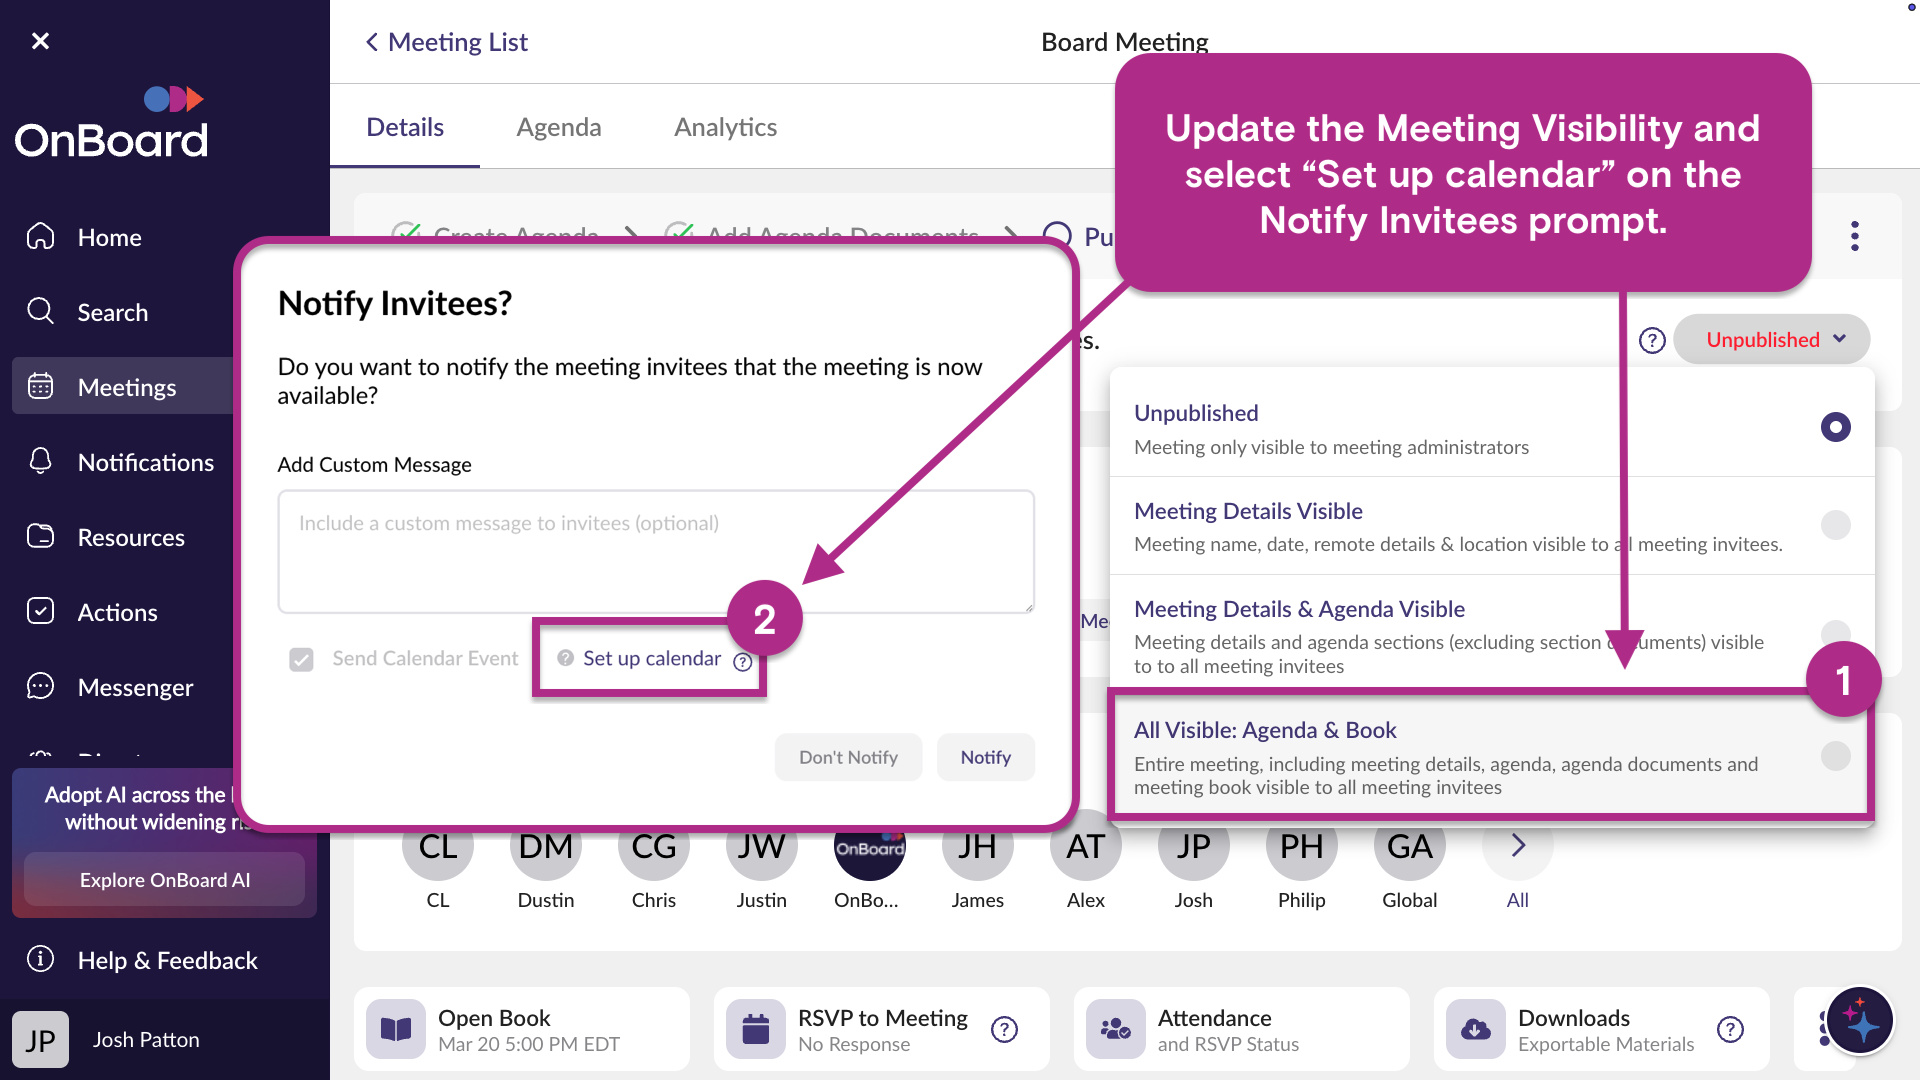Image resolution: width=1920 pixels, height=1080 pixels.
Task: Open Notifications bell in sidebar
Action: coord(40,461)
